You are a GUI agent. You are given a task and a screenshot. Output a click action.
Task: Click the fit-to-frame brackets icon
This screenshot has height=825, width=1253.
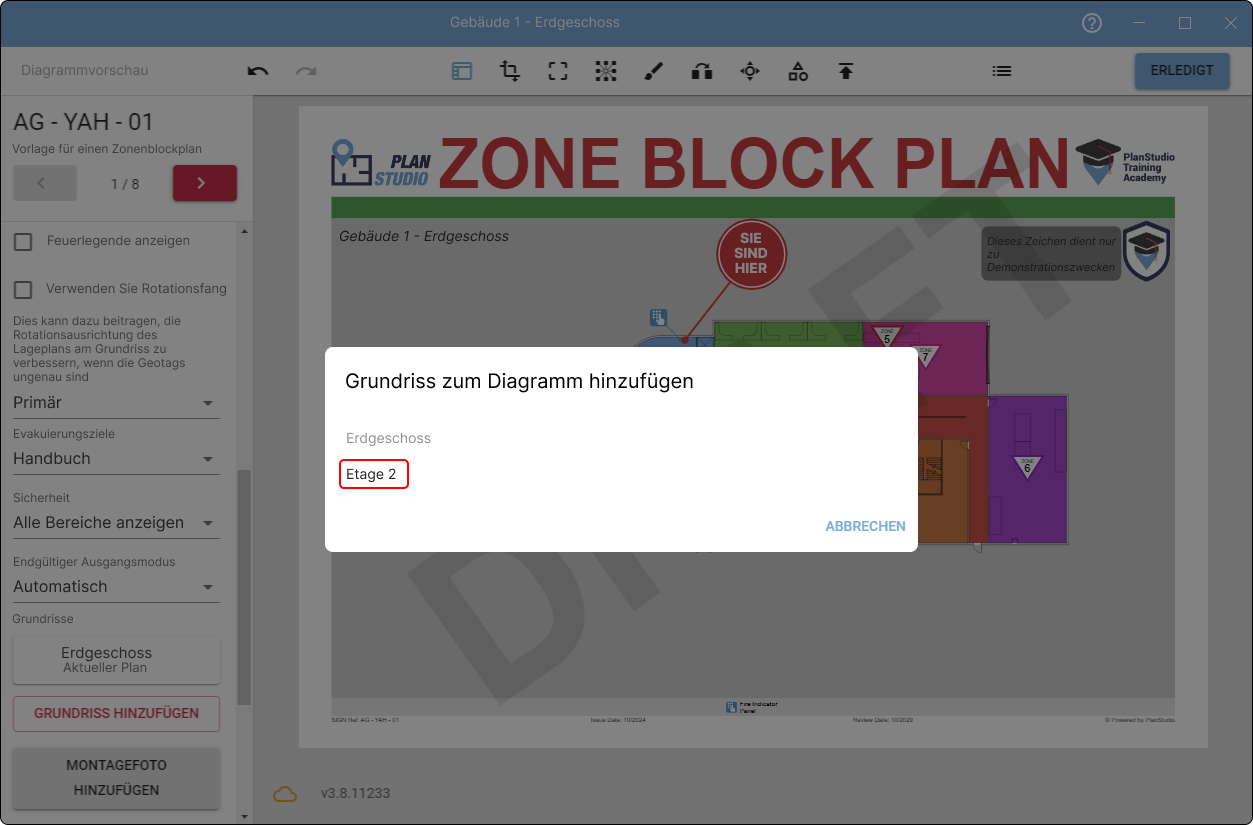(x=558, y=71)
